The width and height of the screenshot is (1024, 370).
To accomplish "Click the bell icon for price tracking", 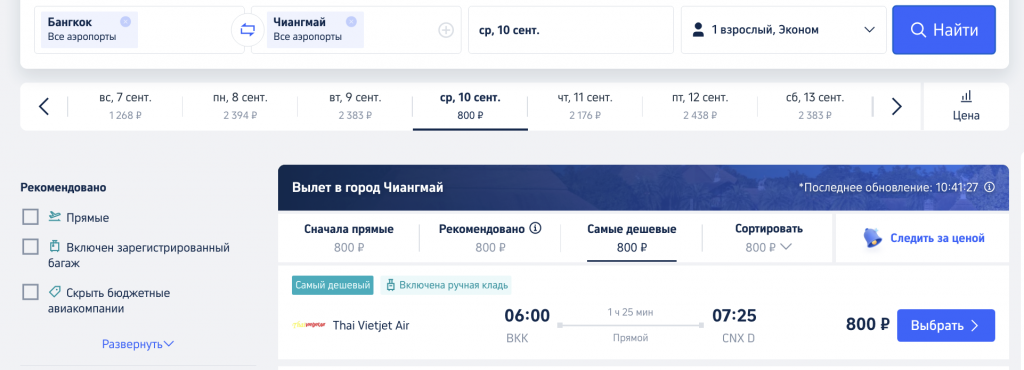I will (x=872, y=238).
